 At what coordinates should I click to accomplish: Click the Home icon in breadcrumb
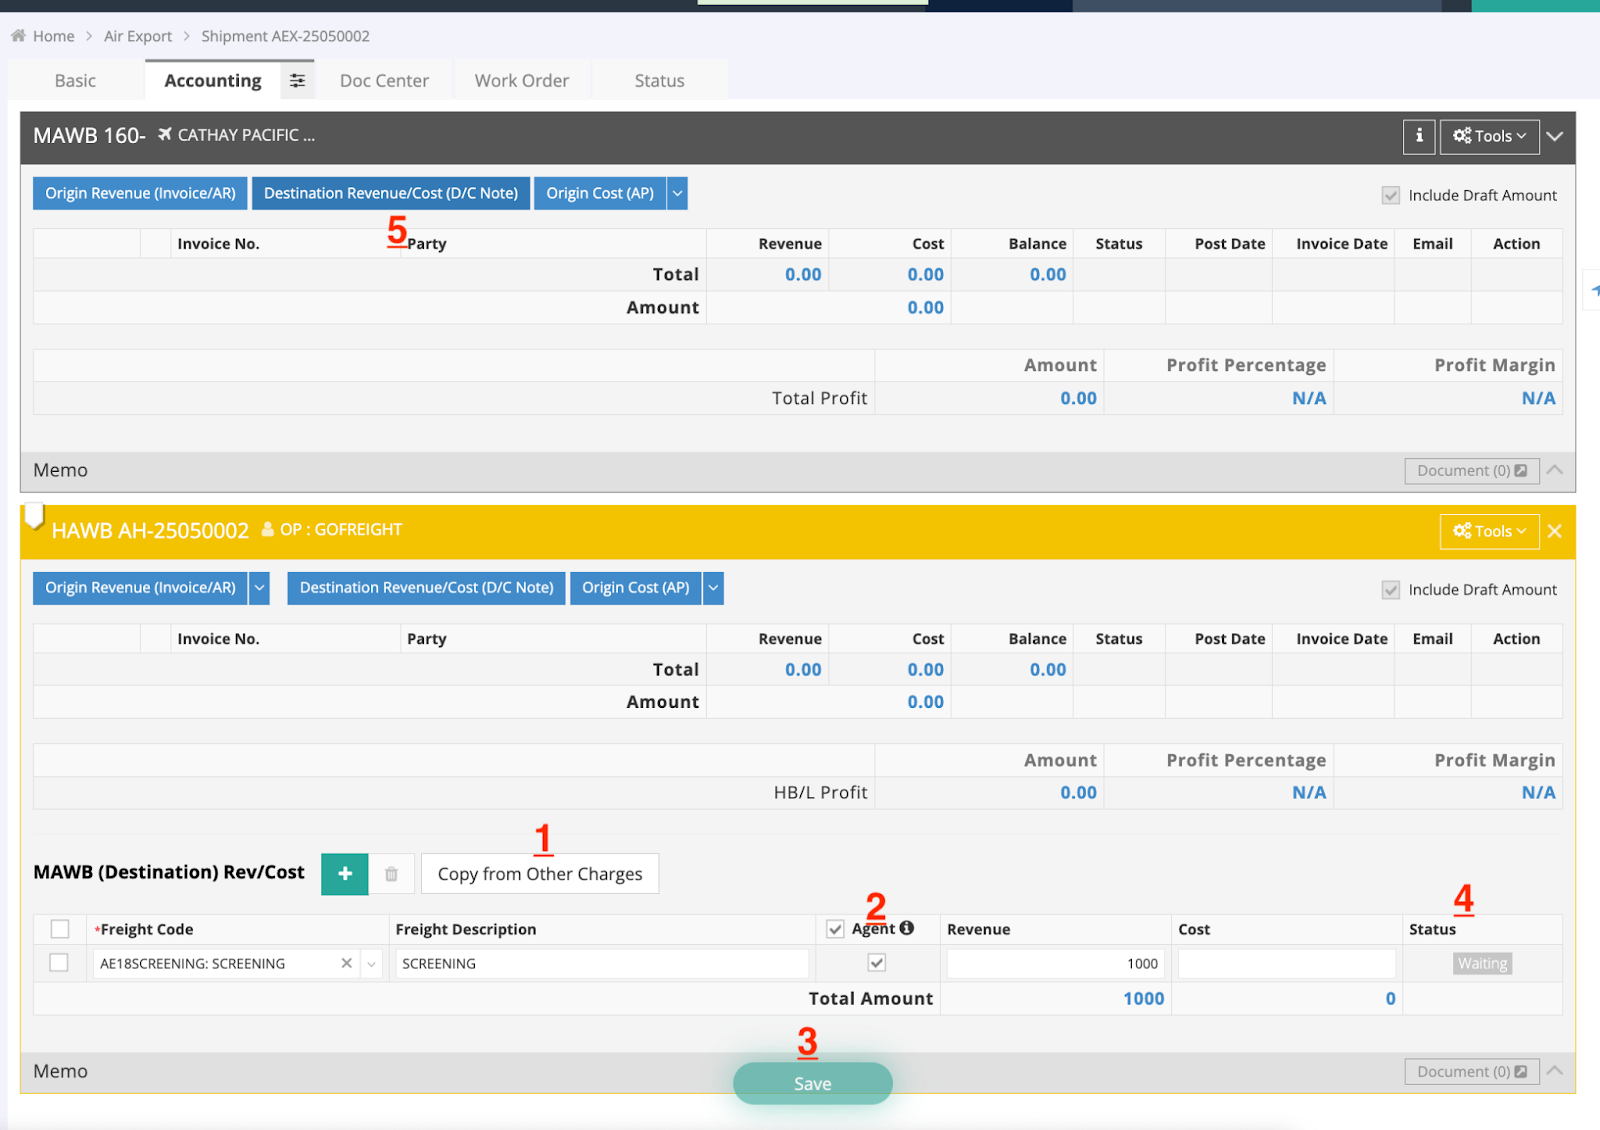(18, 36)
